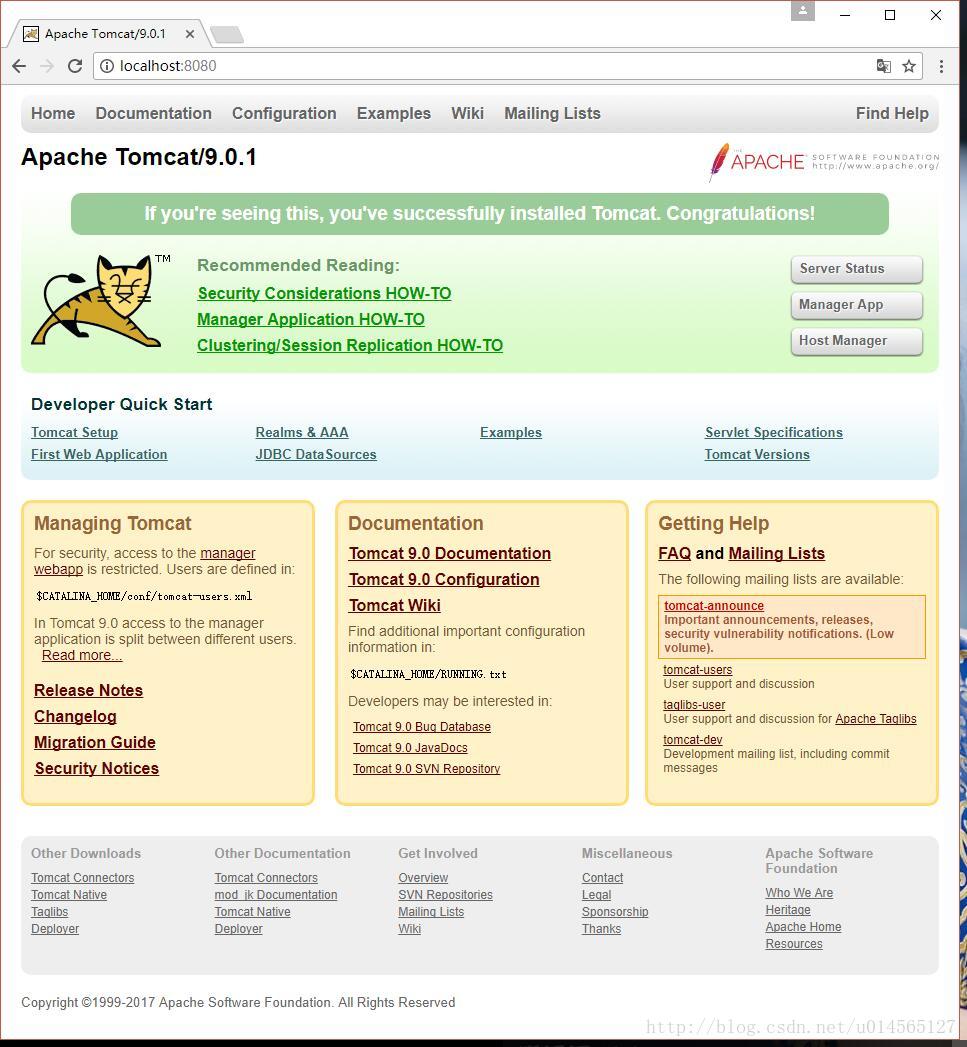
Task: Close the Apache Tomcat/9.0.1 tab
Action: point(190,34)
